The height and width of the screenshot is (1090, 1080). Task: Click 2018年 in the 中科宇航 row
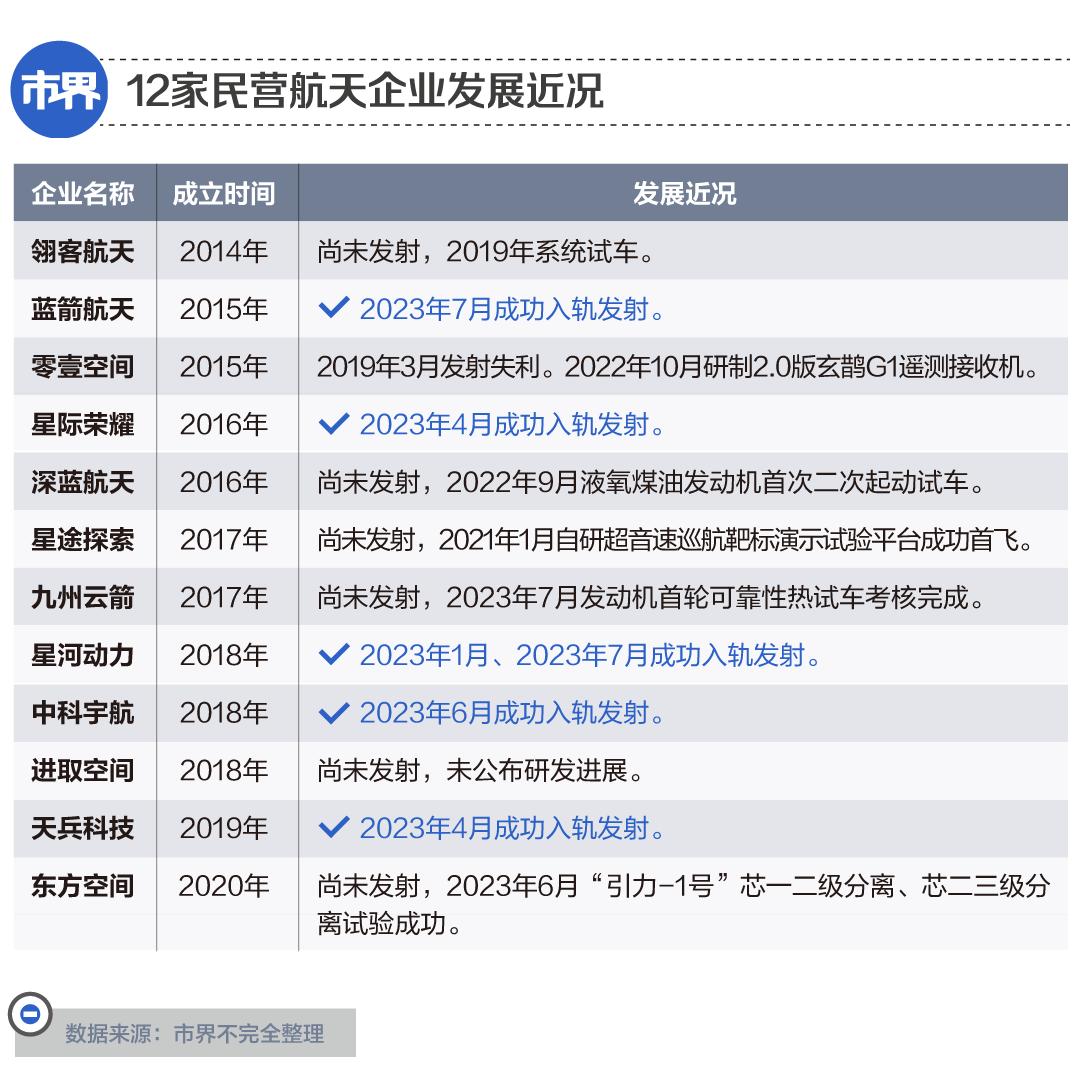point(224,713)
